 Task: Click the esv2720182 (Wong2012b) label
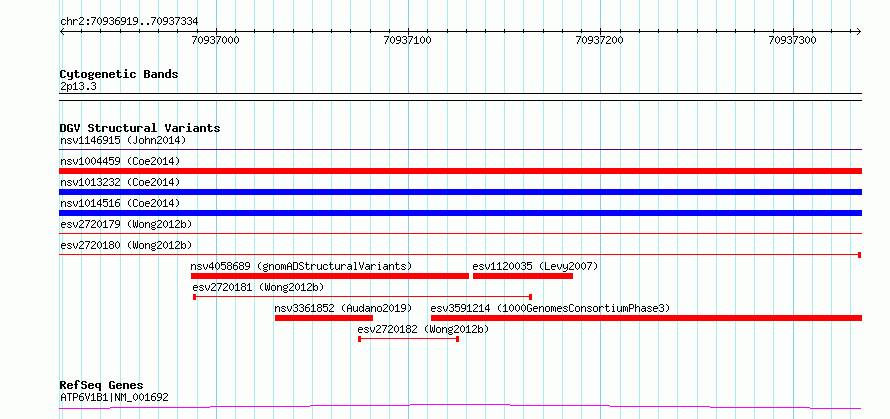[x=423, y=329]
